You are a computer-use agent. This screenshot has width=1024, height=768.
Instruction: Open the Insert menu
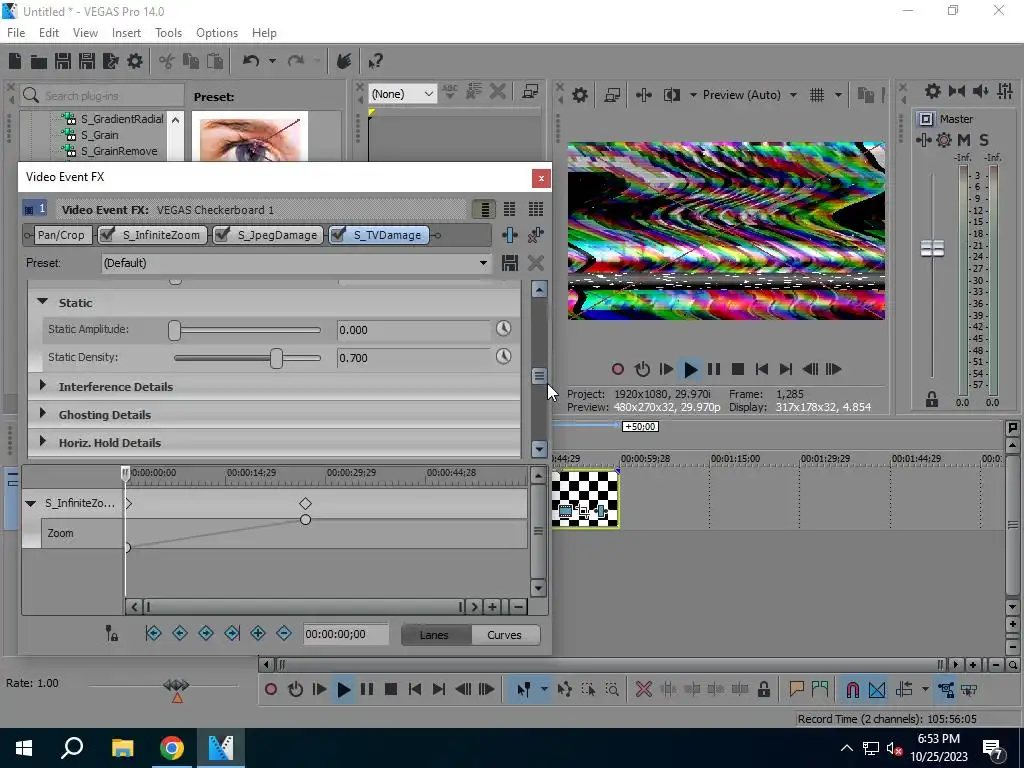coord(126,33)
